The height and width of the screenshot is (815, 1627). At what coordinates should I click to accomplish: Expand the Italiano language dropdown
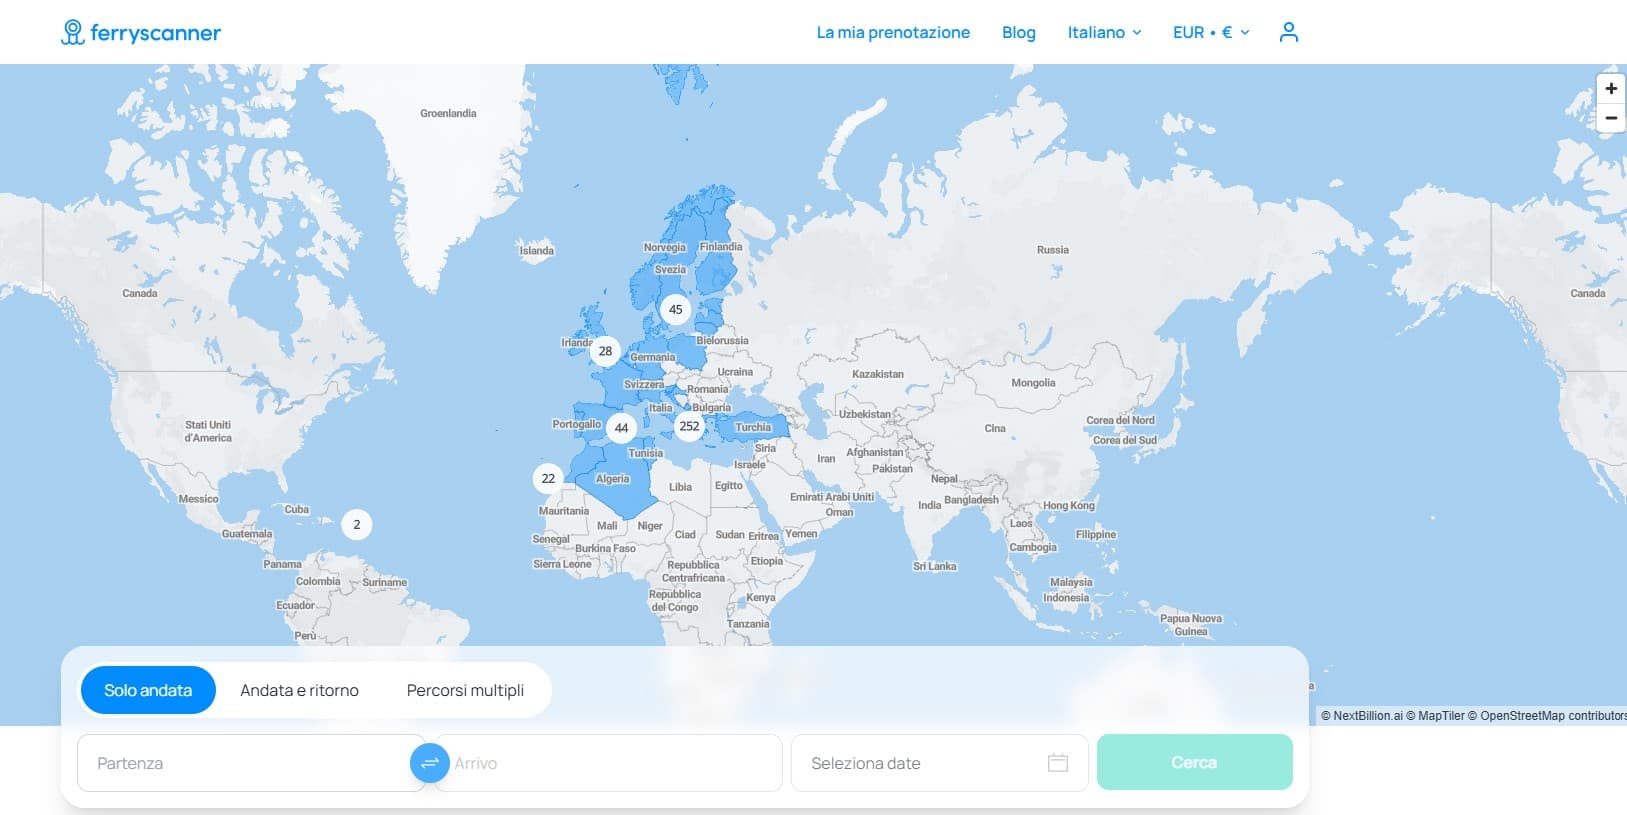pyautogui.click(x=1104, y=32)
